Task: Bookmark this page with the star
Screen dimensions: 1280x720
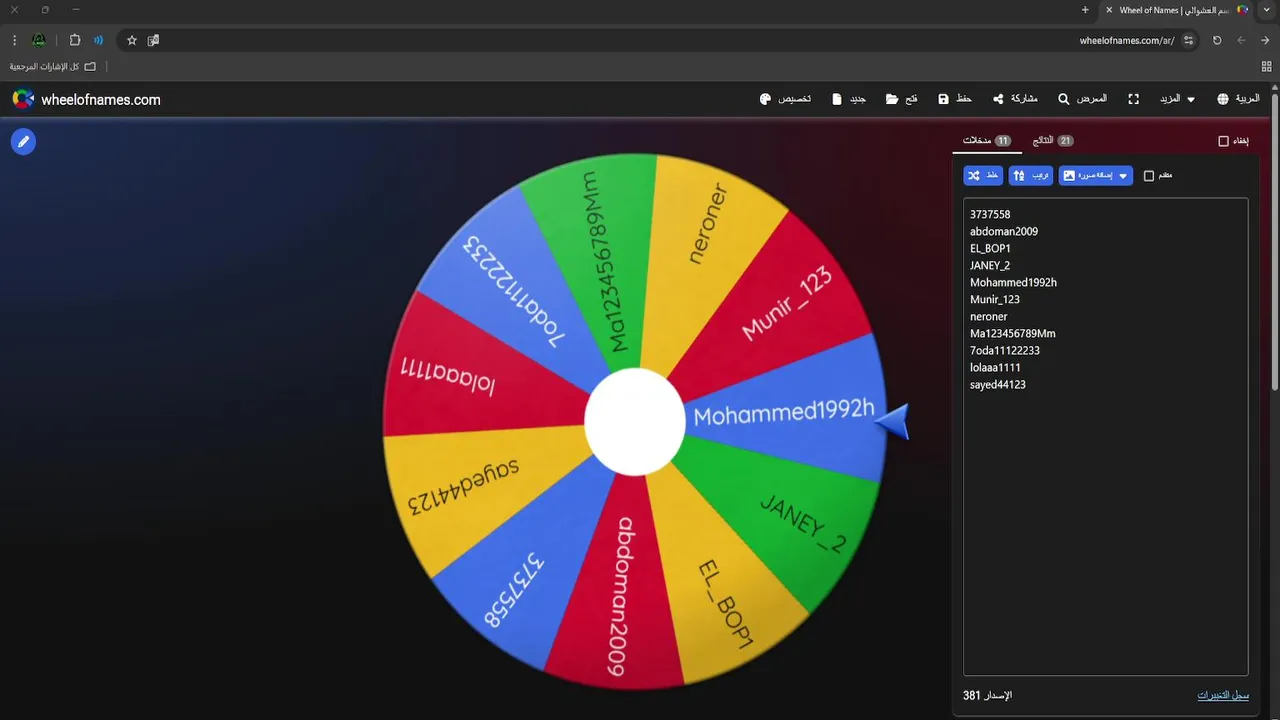Action: click(131, 40)
